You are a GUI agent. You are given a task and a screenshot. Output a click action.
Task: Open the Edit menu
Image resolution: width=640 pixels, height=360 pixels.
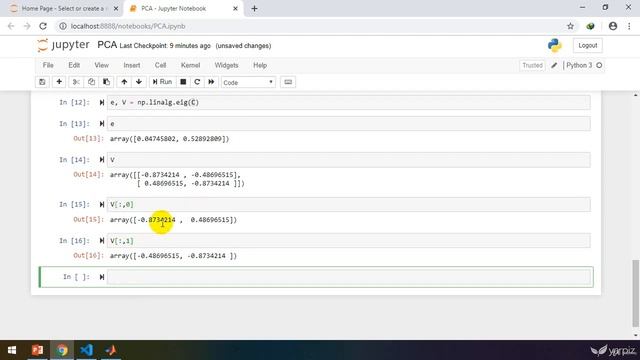tap(74, 65)
